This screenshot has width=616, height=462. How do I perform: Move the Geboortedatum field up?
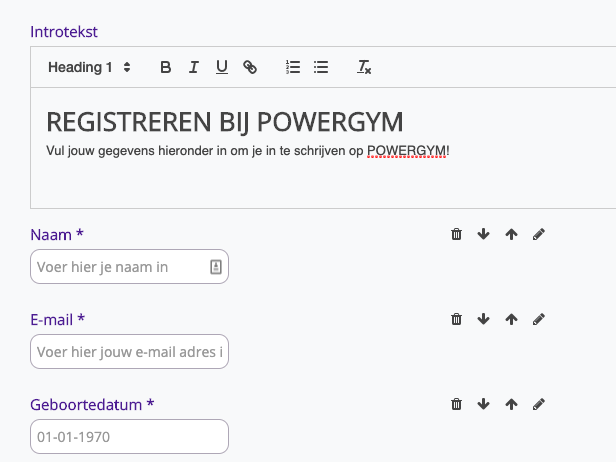pyautogui.click(x=511, y=404)
